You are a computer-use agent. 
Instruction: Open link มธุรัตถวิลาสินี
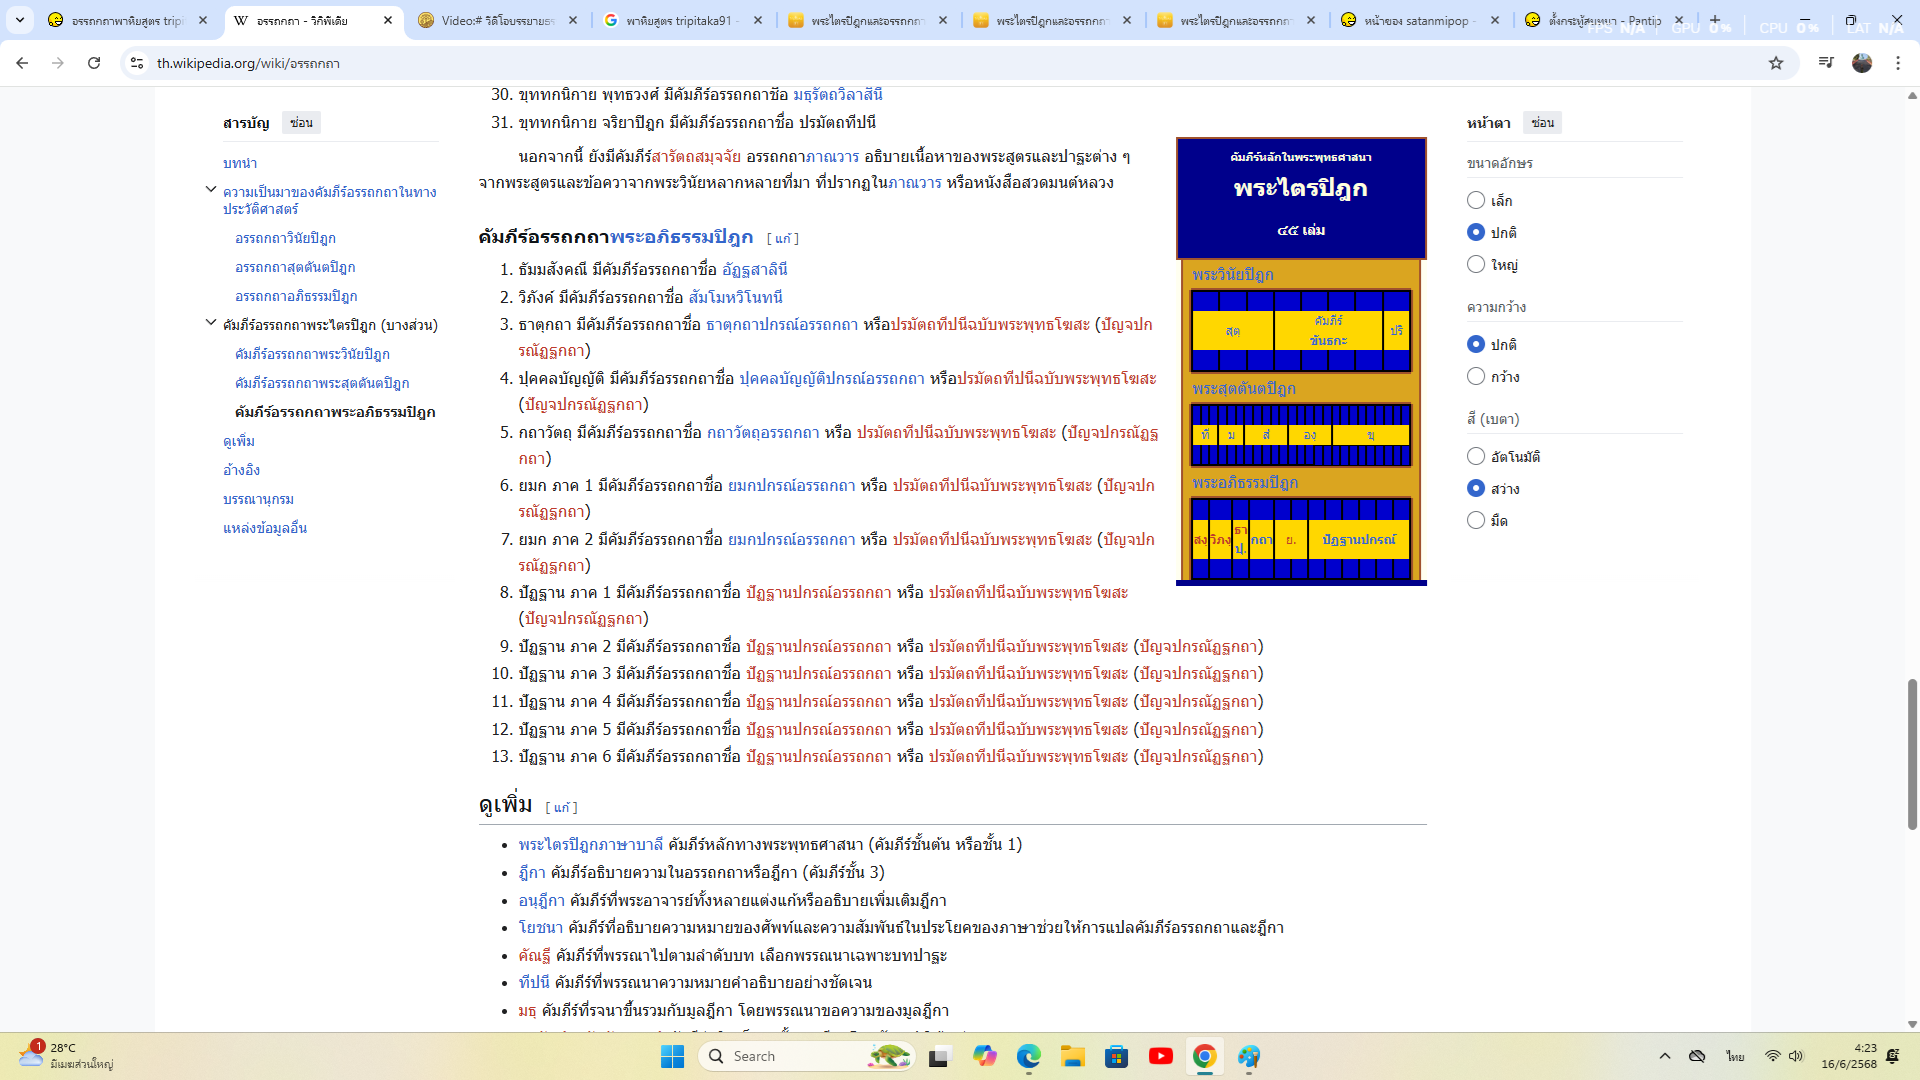tap(837, 94)
